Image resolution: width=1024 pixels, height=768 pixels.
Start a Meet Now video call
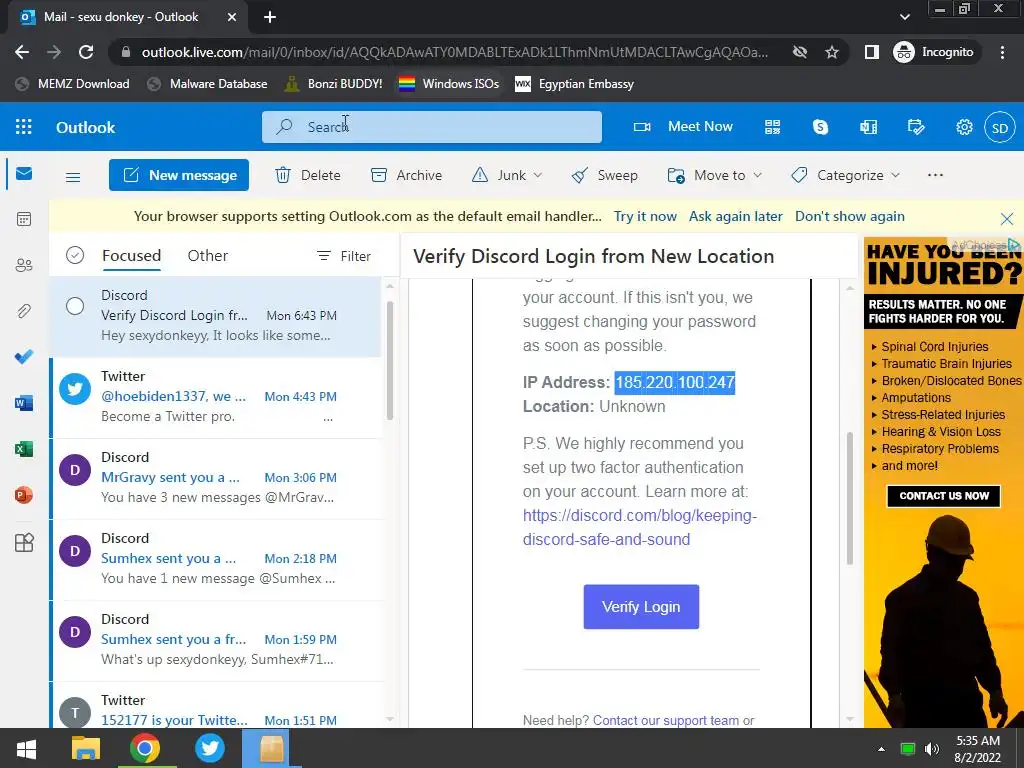pos(683,127)
